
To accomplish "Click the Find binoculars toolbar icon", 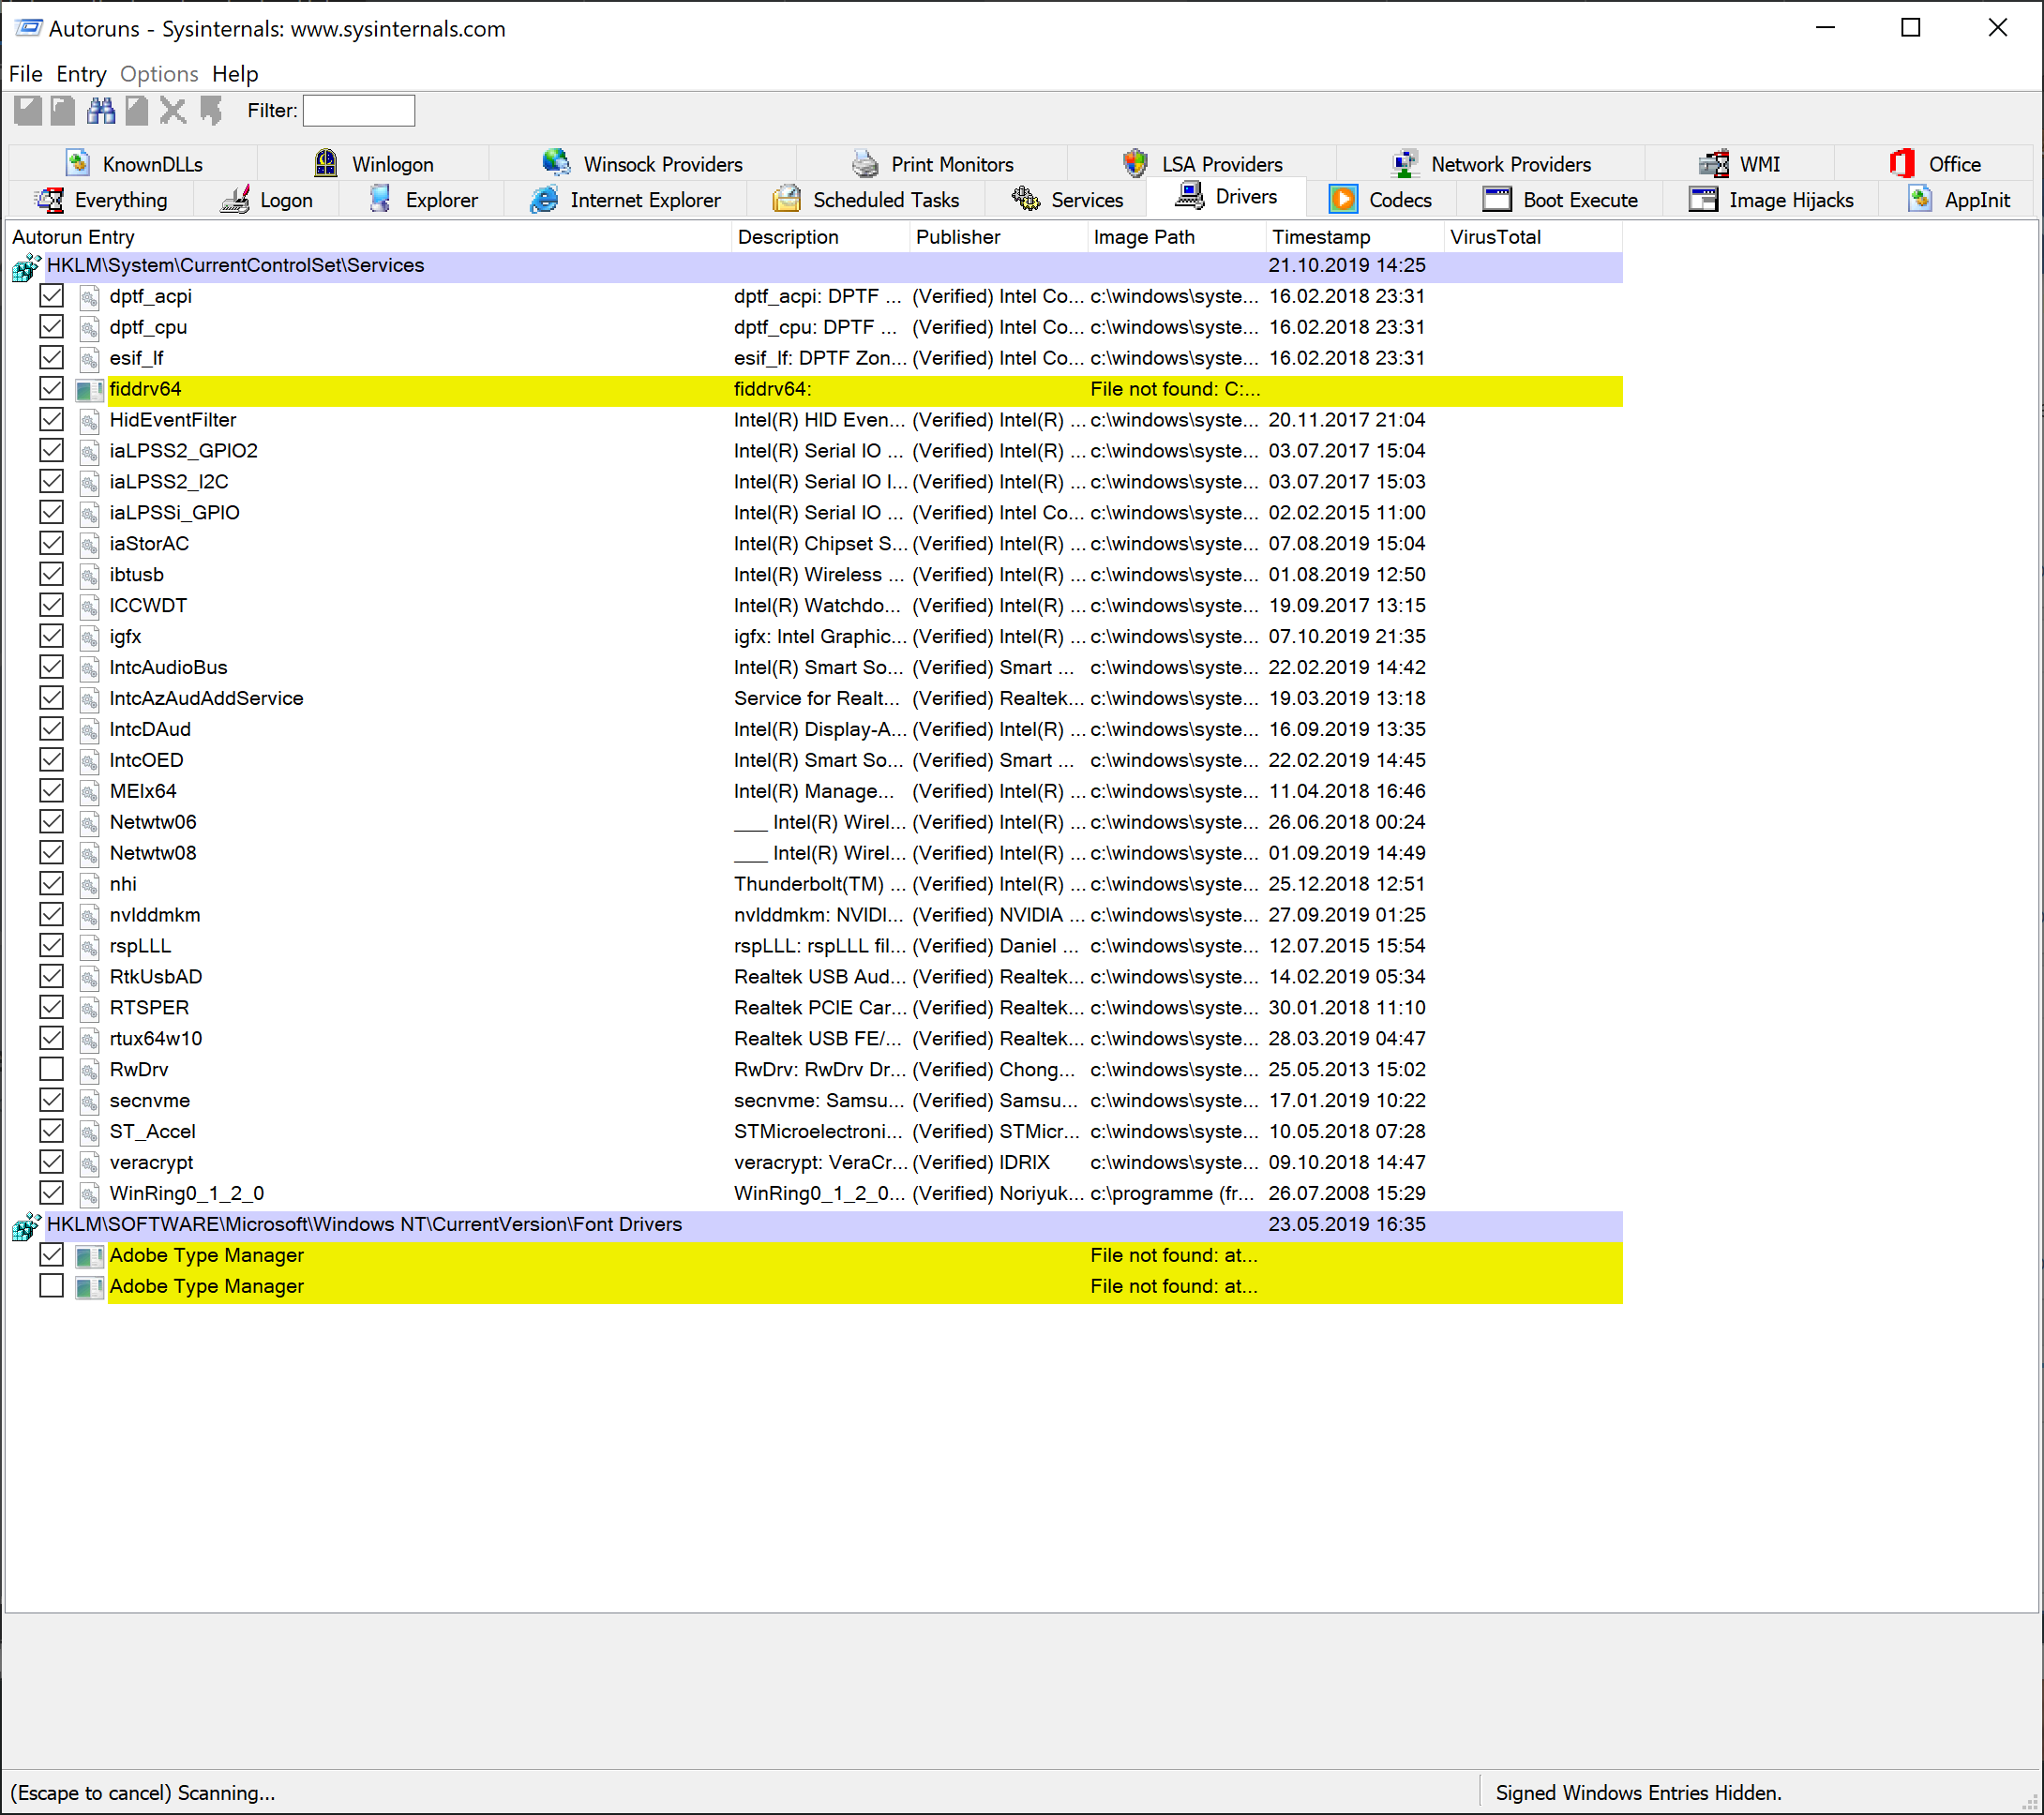I will (101, 111).
